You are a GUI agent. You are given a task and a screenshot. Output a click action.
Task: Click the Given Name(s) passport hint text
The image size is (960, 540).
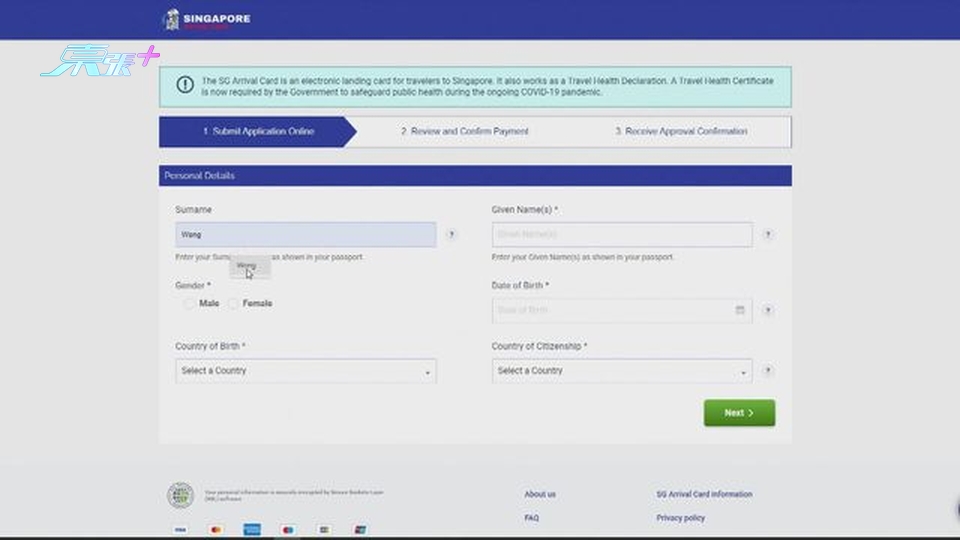582,257
